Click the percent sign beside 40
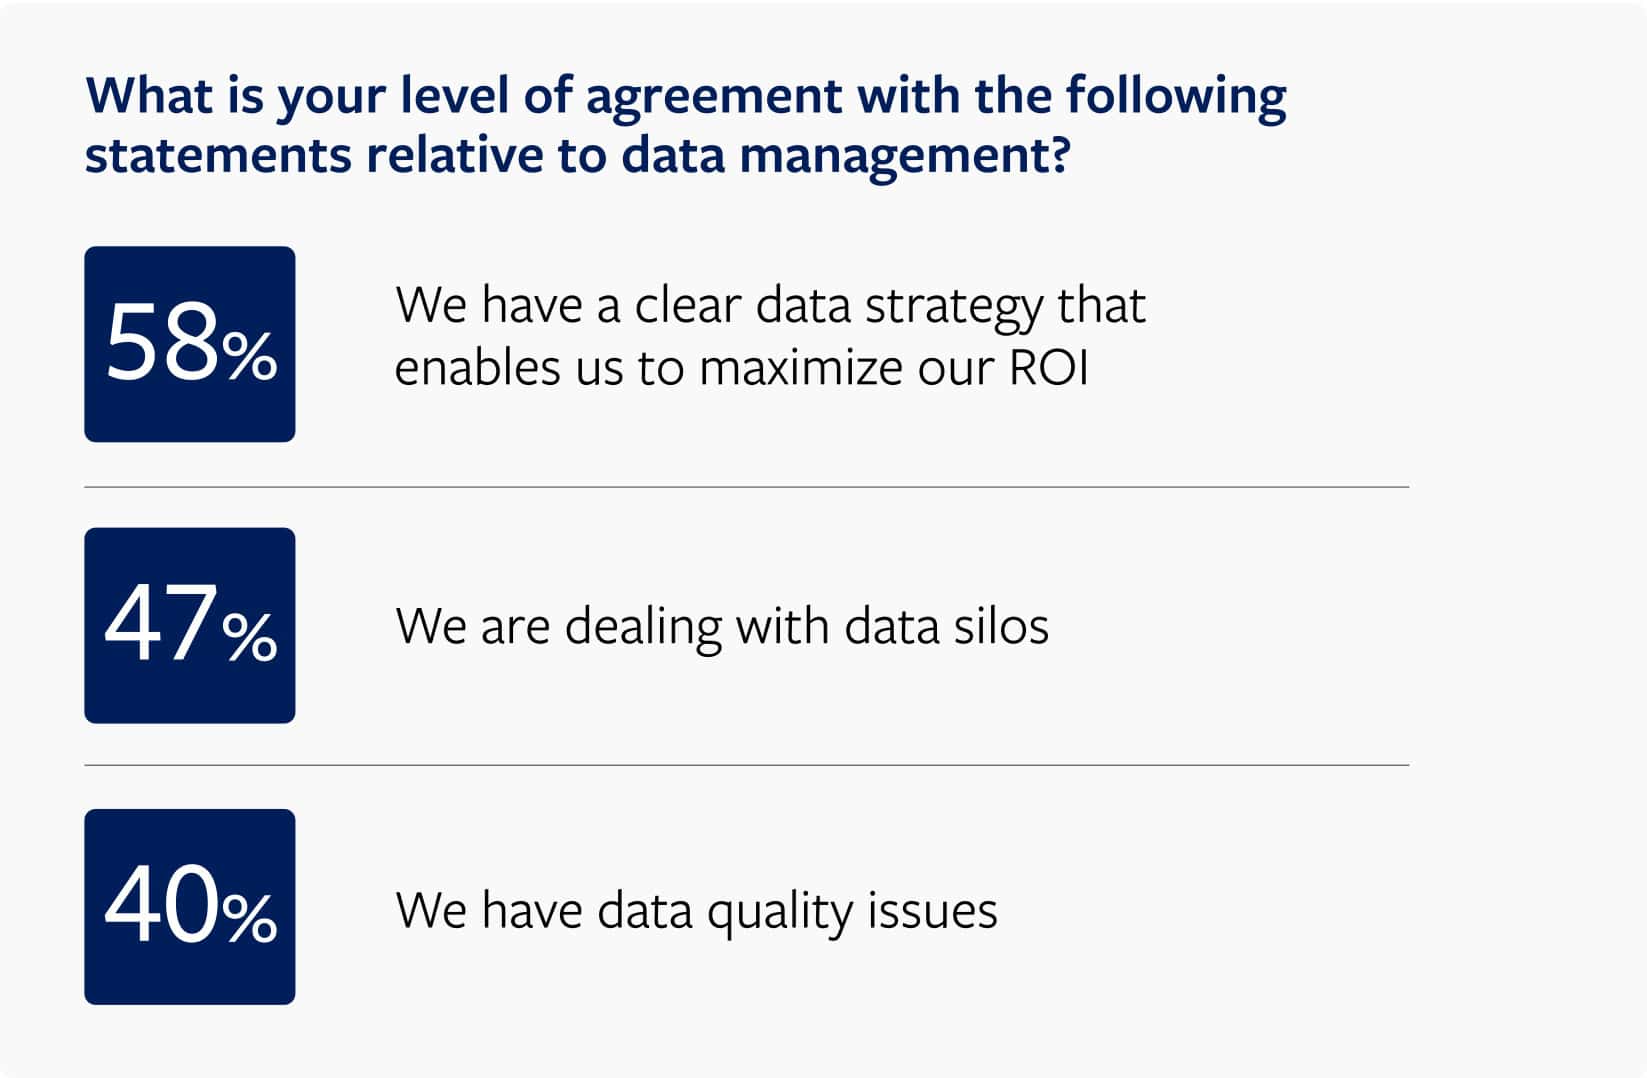 tap(250, 919)
